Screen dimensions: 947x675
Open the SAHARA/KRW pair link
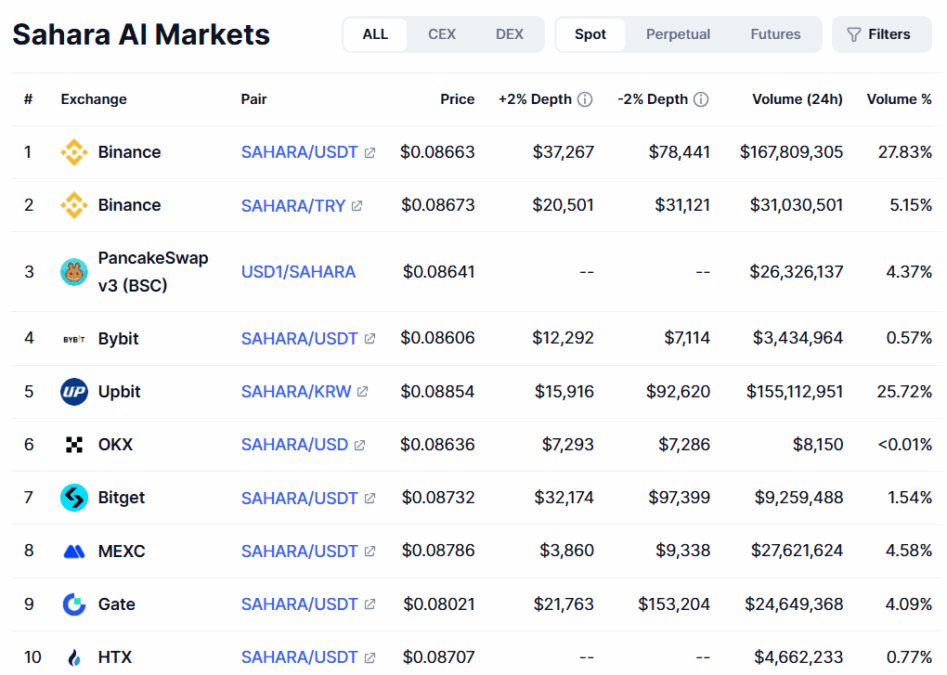(x=296, y=392)
